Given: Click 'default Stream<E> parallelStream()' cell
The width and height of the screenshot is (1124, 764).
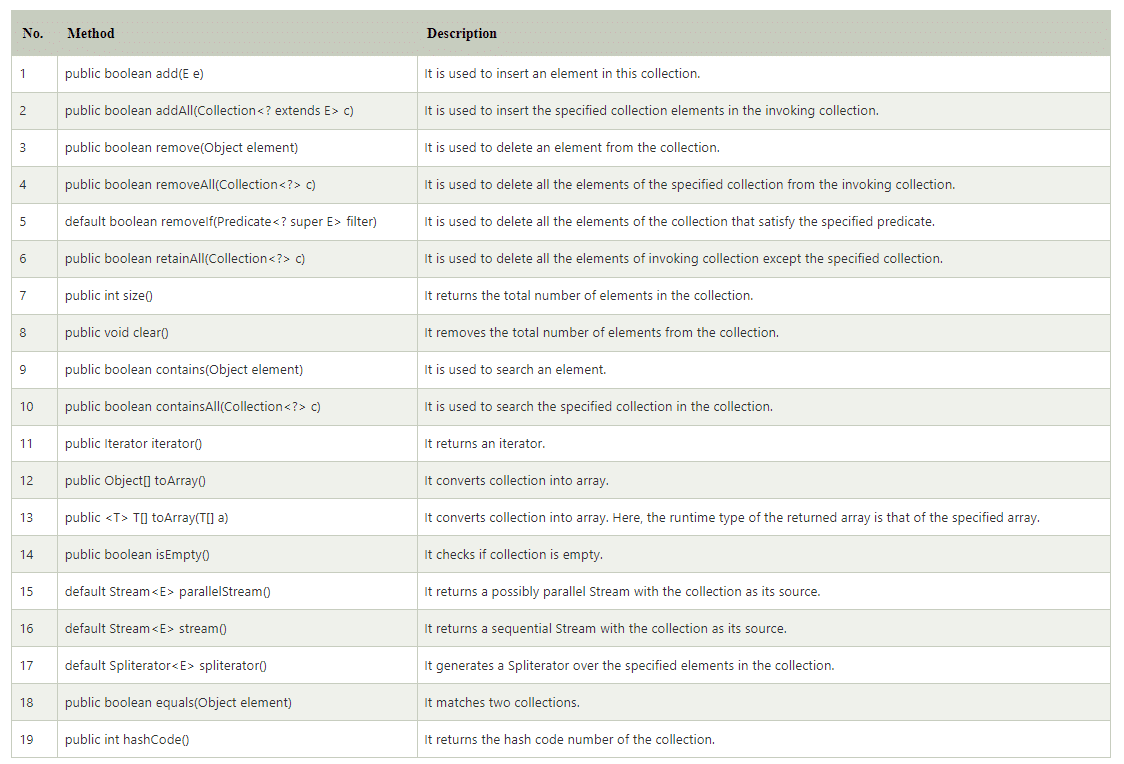Looking at the screenshot, I should click(x=237, y=592).
